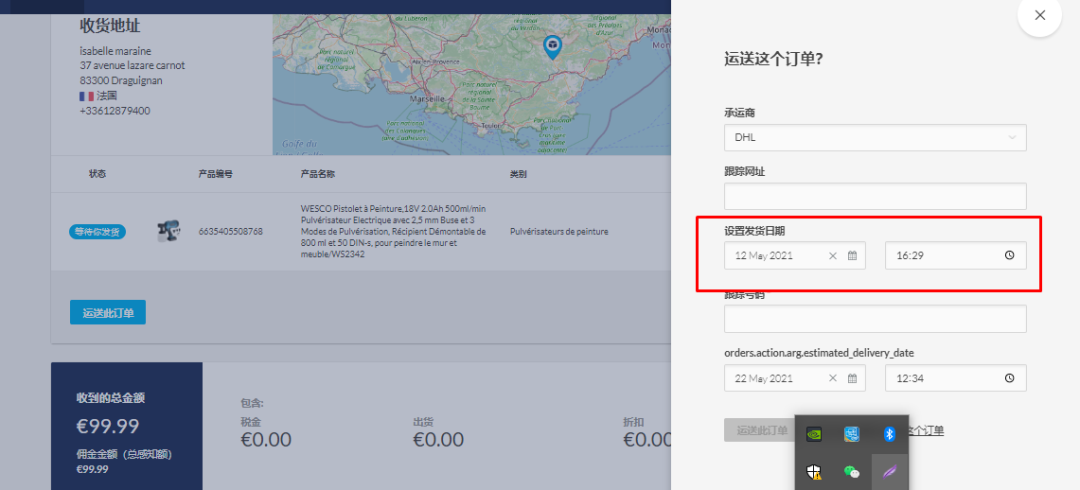The height and width of the screenshot is (490, 1080).
Task: Click the tracking URL input field
Action: (875, 196)
